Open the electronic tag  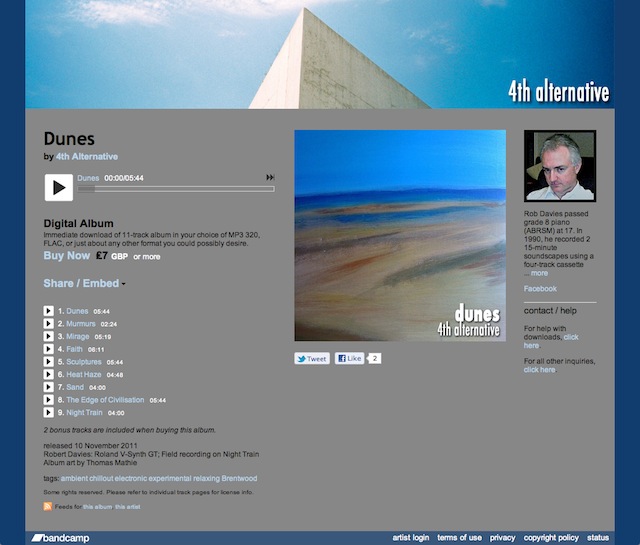[131, 478]
